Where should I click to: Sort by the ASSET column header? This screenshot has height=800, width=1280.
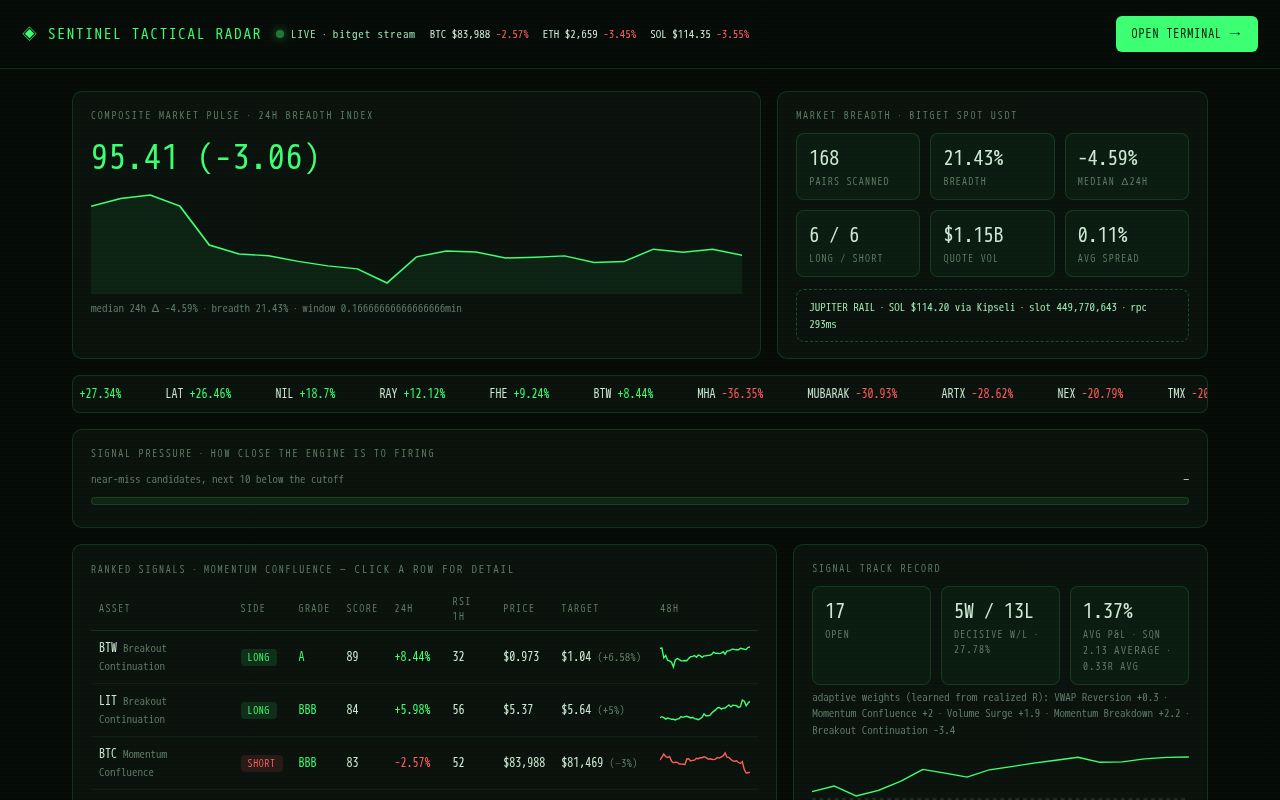(115, 609)
